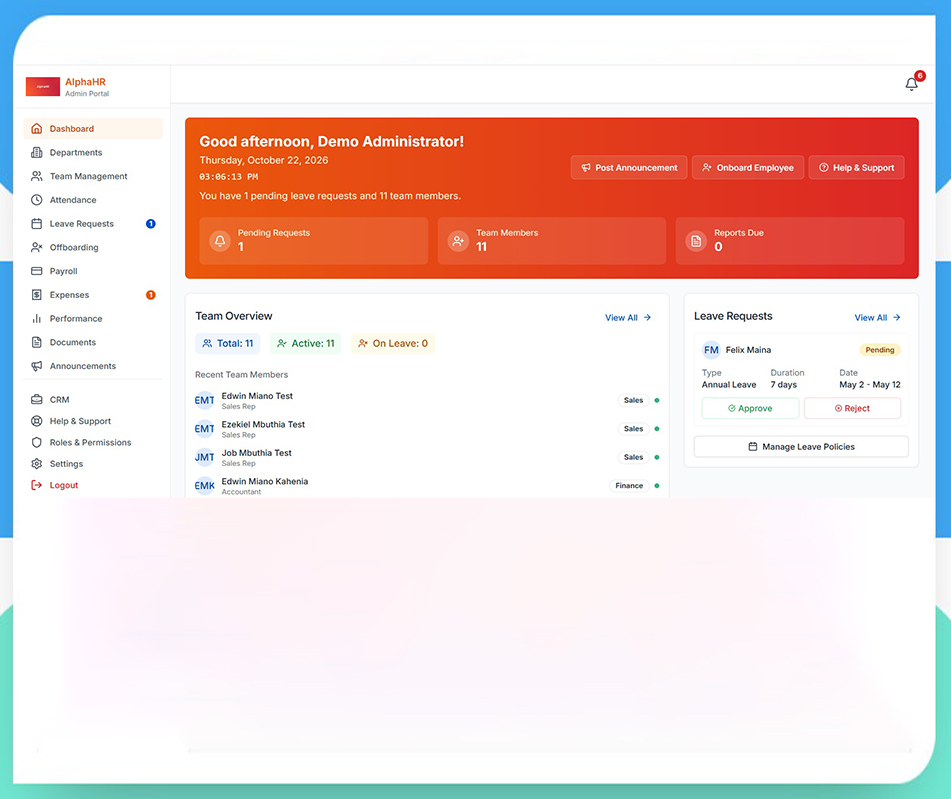Viewport: 951px width, 799px height.
Task: Select Attendance in the sidebar
Action: coord(93,200)
